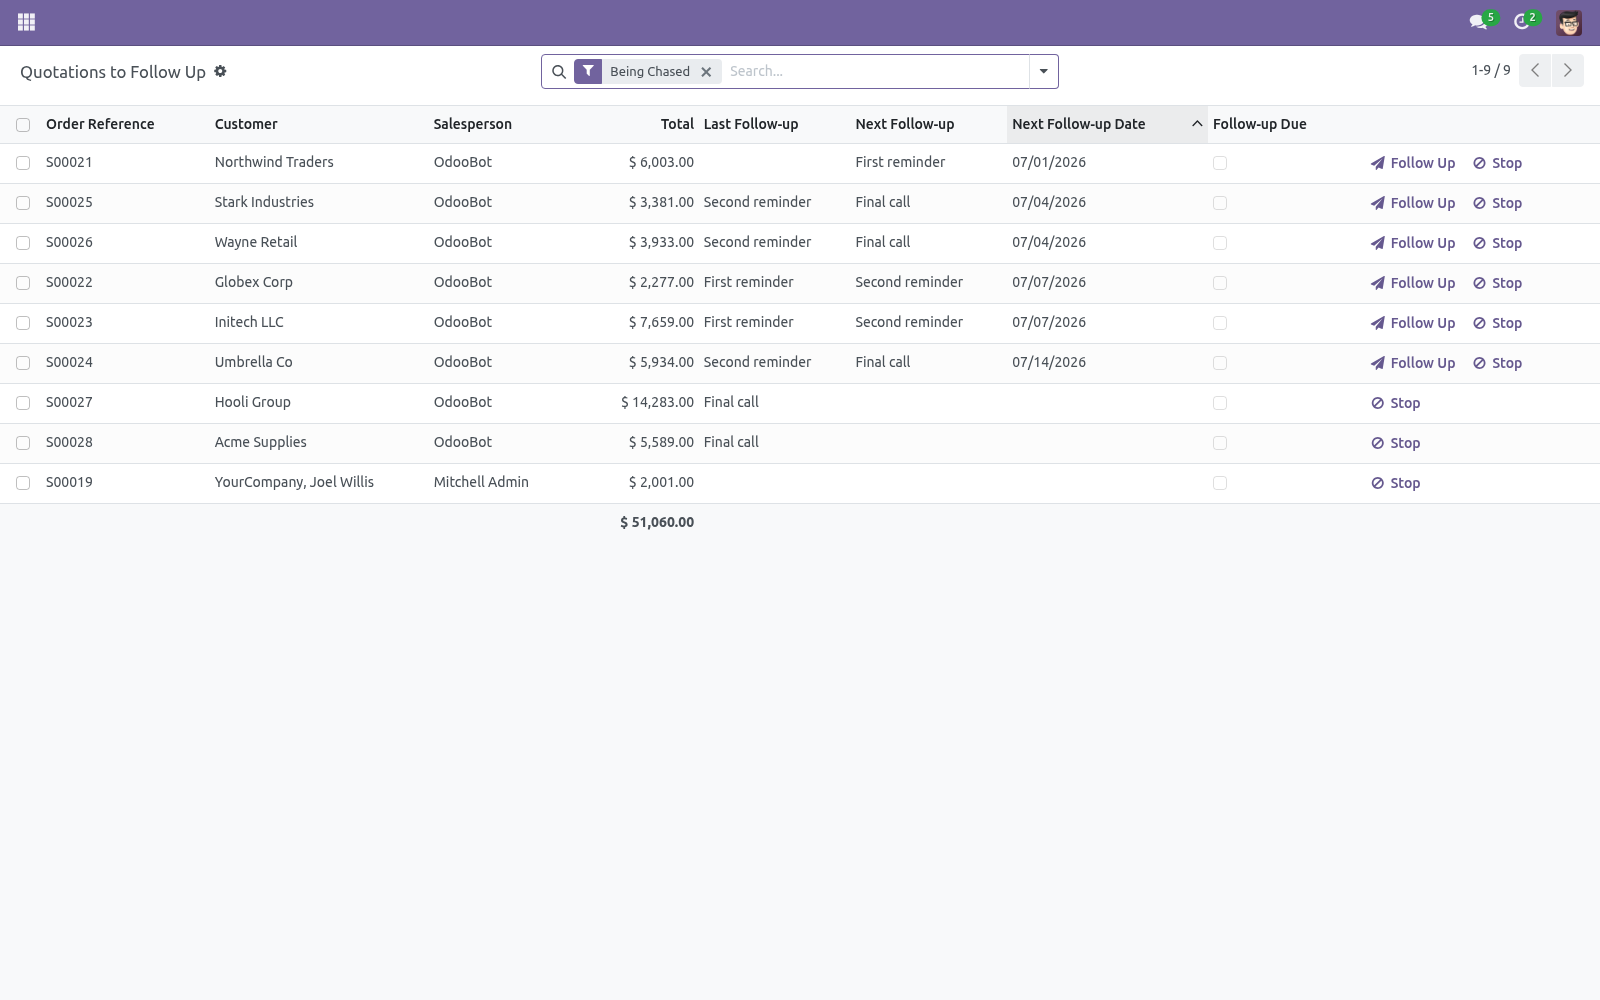Click the 07/14/2026 follow-up date
The height and width of the screenshot is (1000, 1600).
pos(1049,362)
